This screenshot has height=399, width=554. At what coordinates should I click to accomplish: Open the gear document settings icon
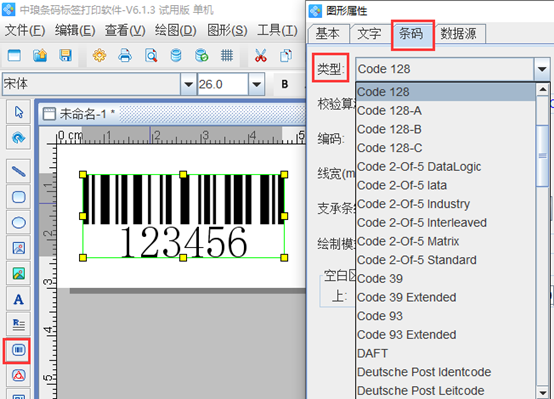click(99, 55)
